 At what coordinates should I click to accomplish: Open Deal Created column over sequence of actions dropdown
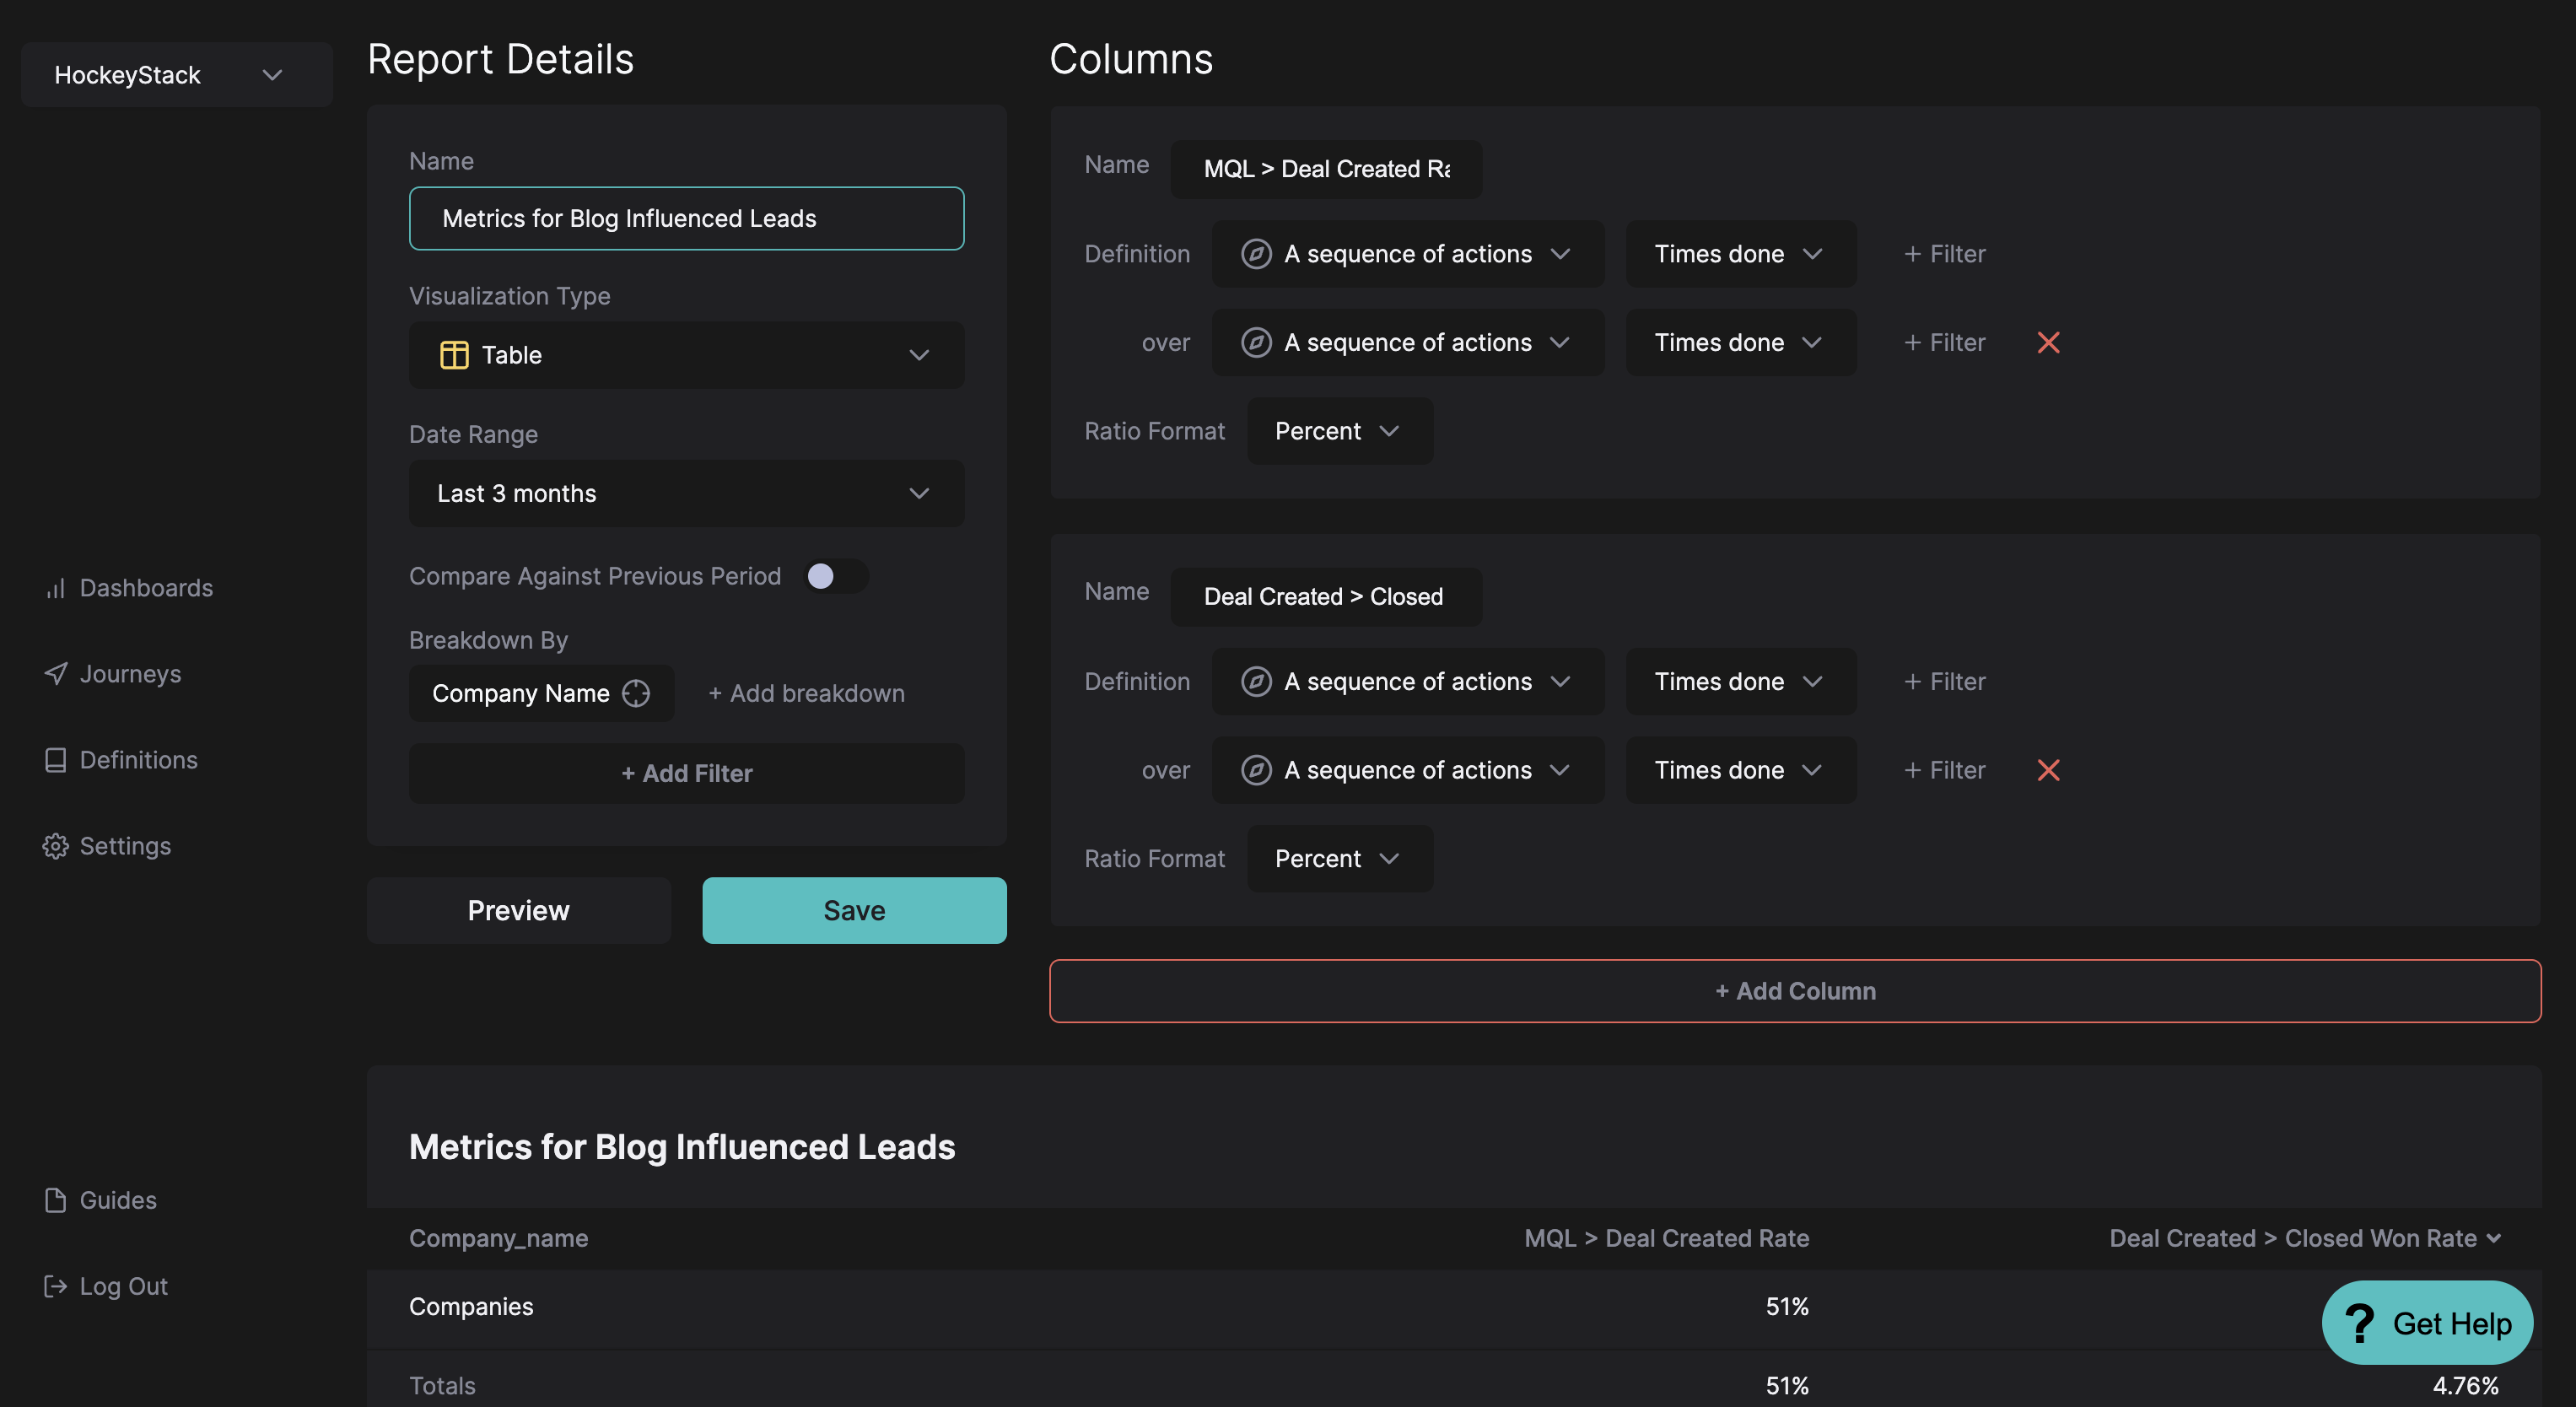point(1407,770)
